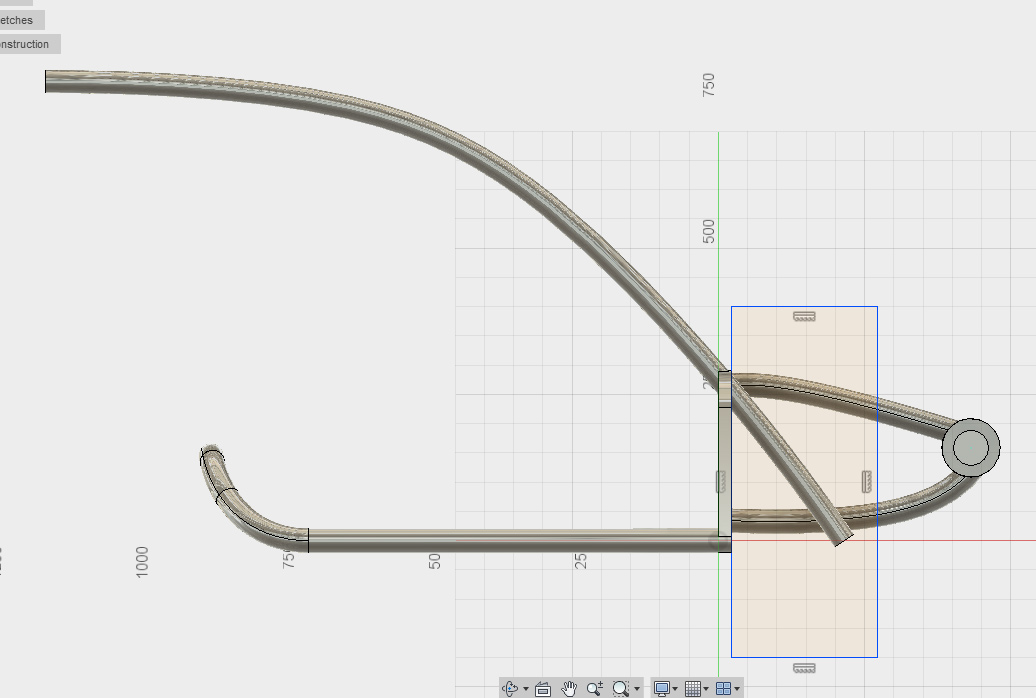The image size is (1036, 698).
Task: Click the top horizontal constraint glyph on rectangle
Action: pos(804,316)
